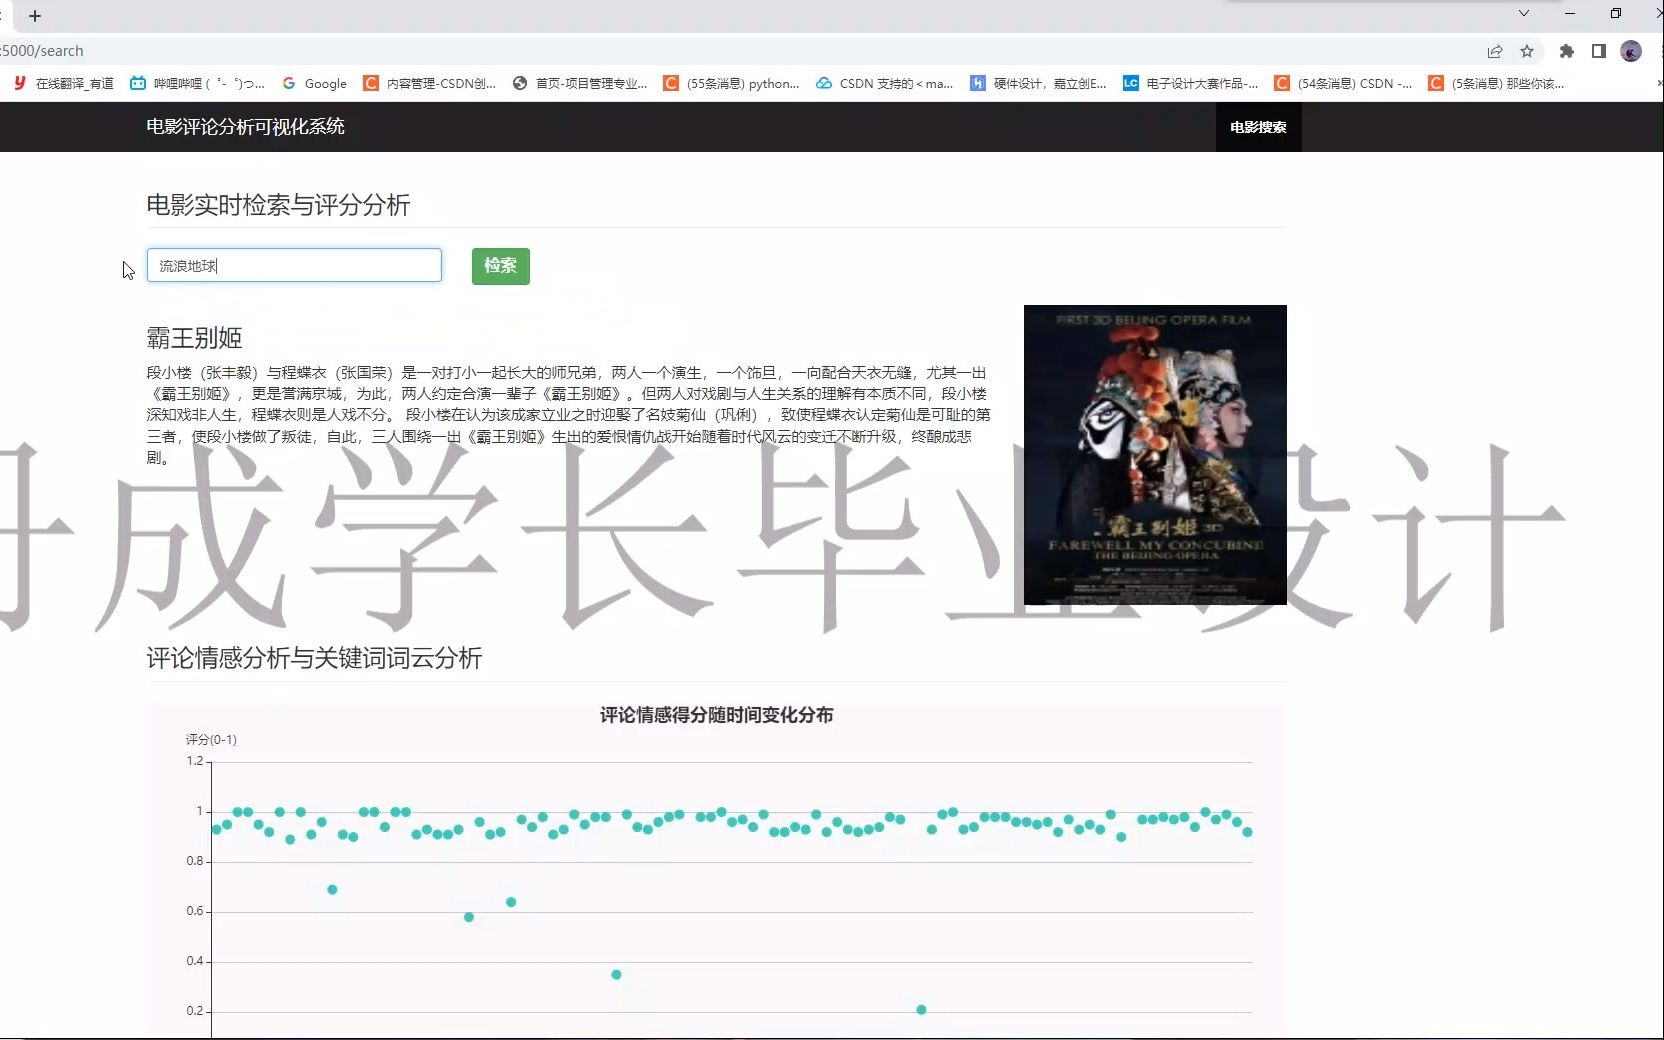Click the lowest scatter point near 0.2
The height and width of the screenshot is (1040, 1664).
pyautogui.click(x=921, y=1010)
